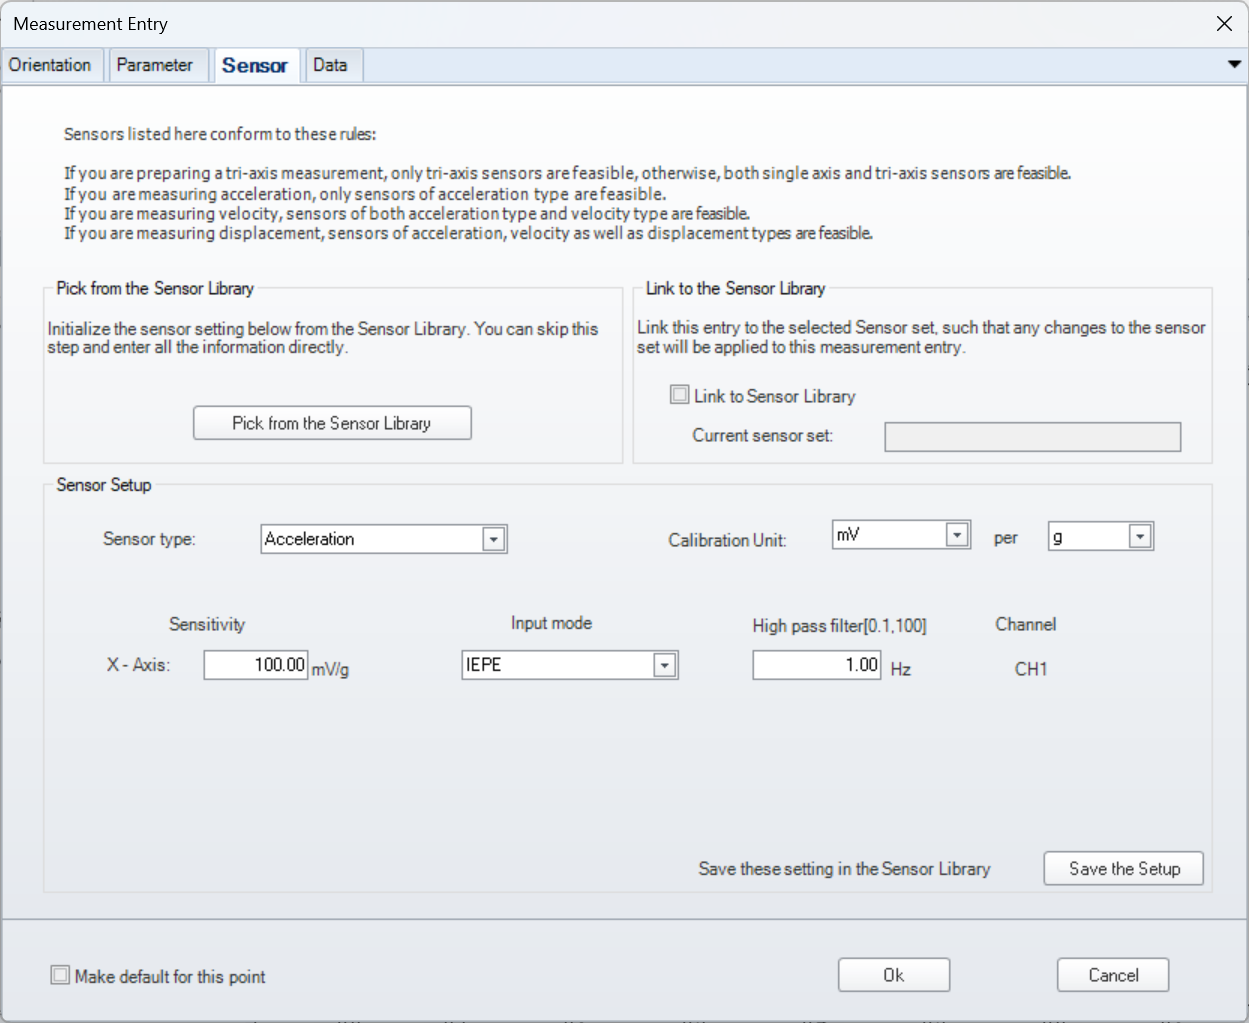
Task: Open the tab list overflow arrow
Action: (1234, 65)
